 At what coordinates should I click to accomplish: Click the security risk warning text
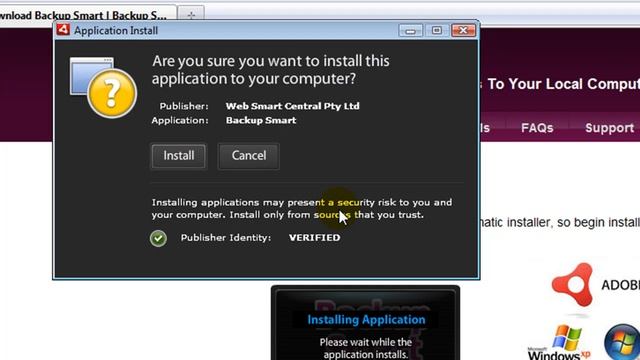(x=302, y=209)
